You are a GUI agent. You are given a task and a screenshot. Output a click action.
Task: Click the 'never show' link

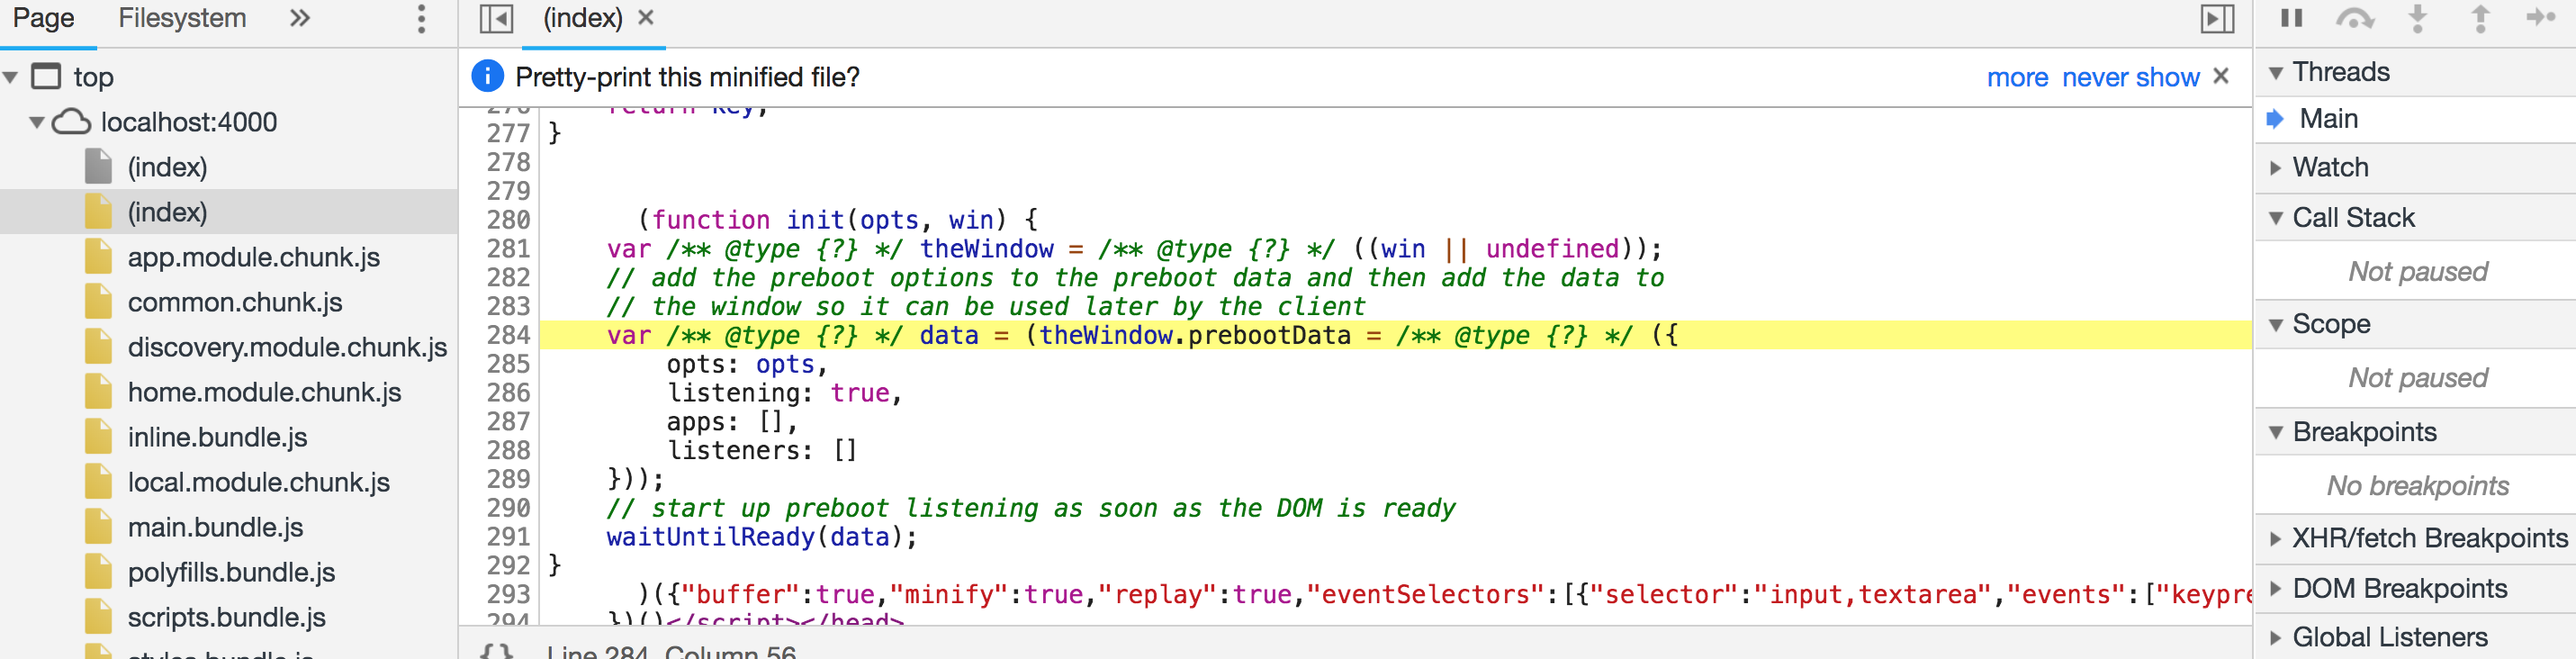(x=2130, y=77)
